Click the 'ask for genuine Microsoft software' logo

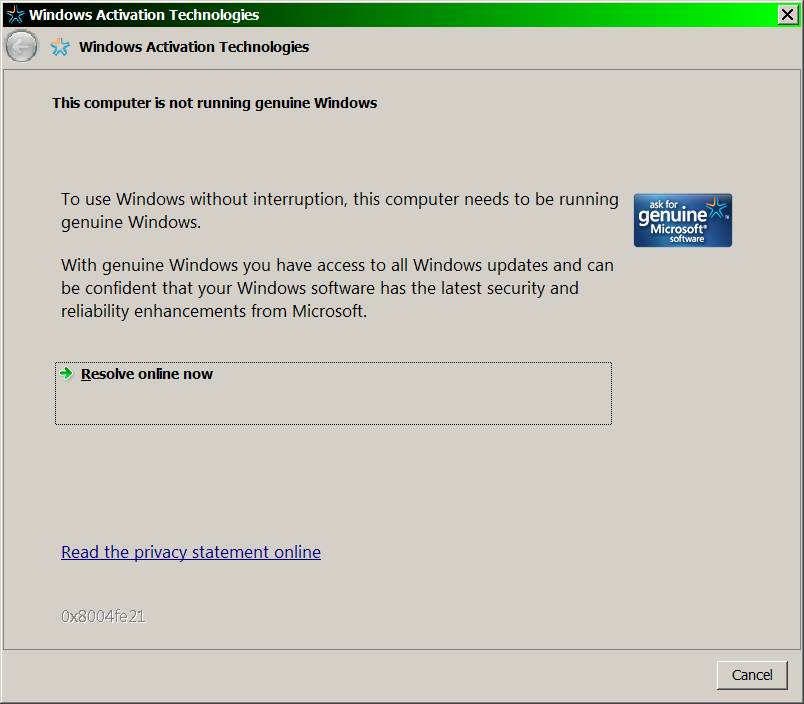click(682, 220)
